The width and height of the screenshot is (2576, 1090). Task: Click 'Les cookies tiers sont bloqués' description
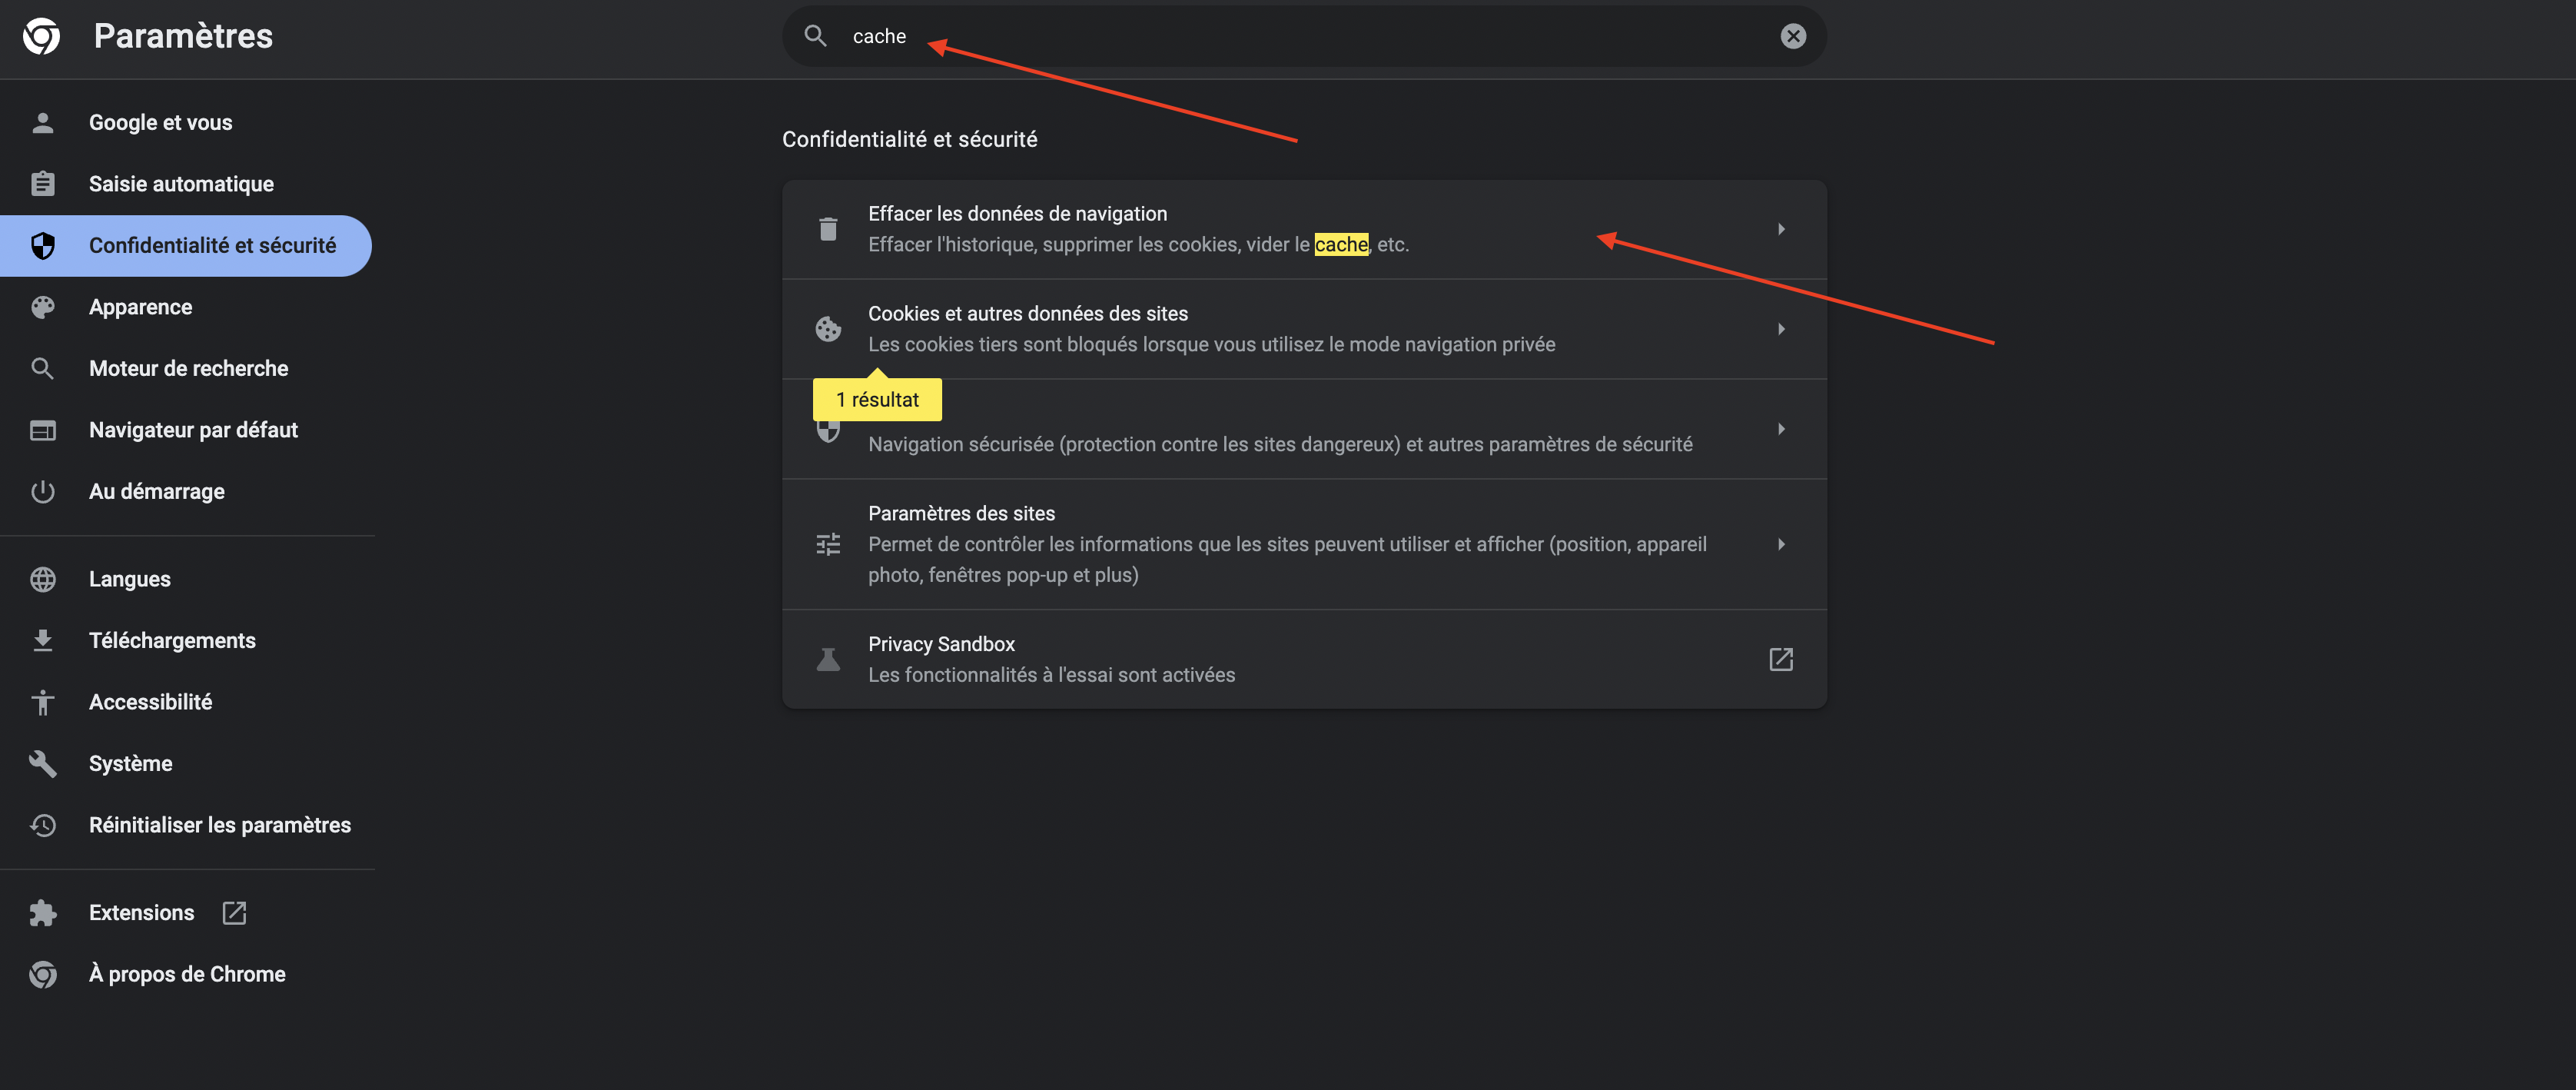(1212, 345)
